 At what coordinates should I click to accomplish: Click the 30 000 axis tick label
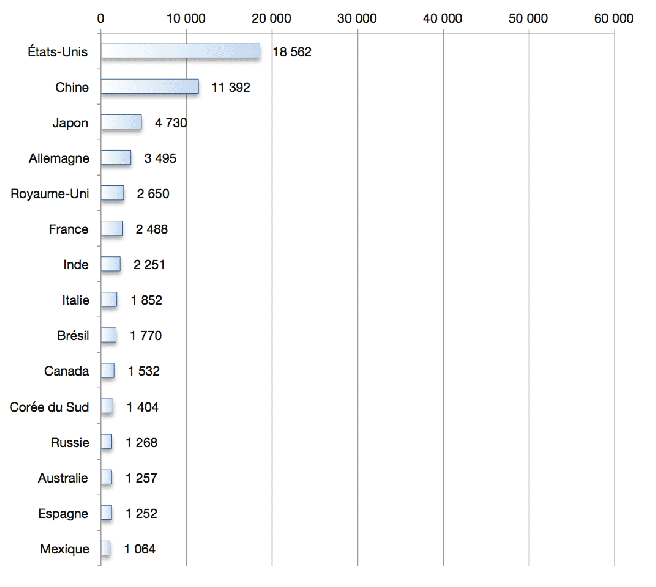click(x=357, y=19)
